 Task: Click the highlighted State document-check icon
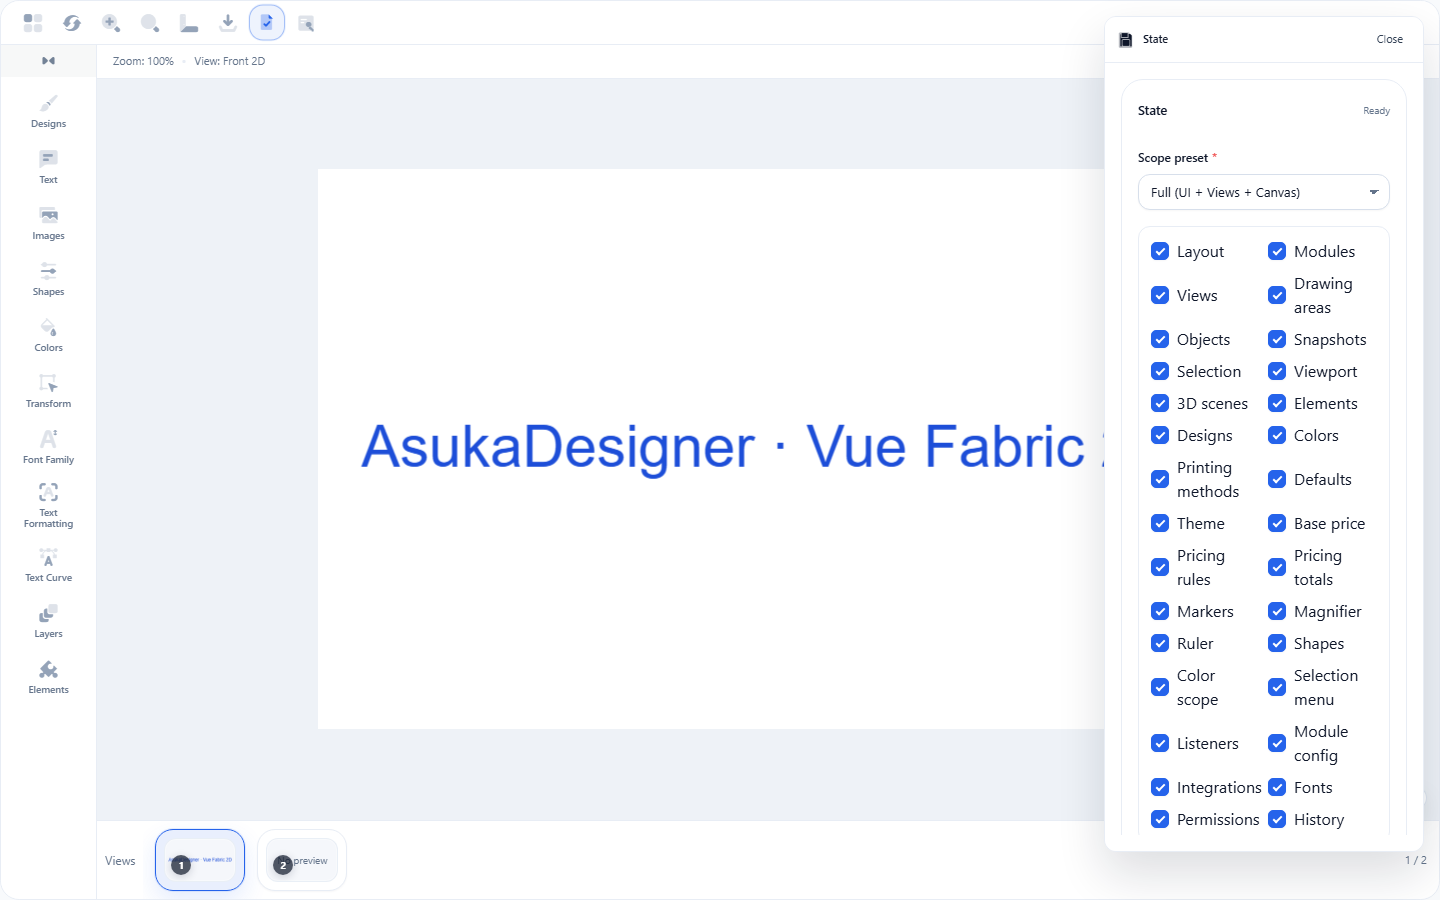point(267,22)
